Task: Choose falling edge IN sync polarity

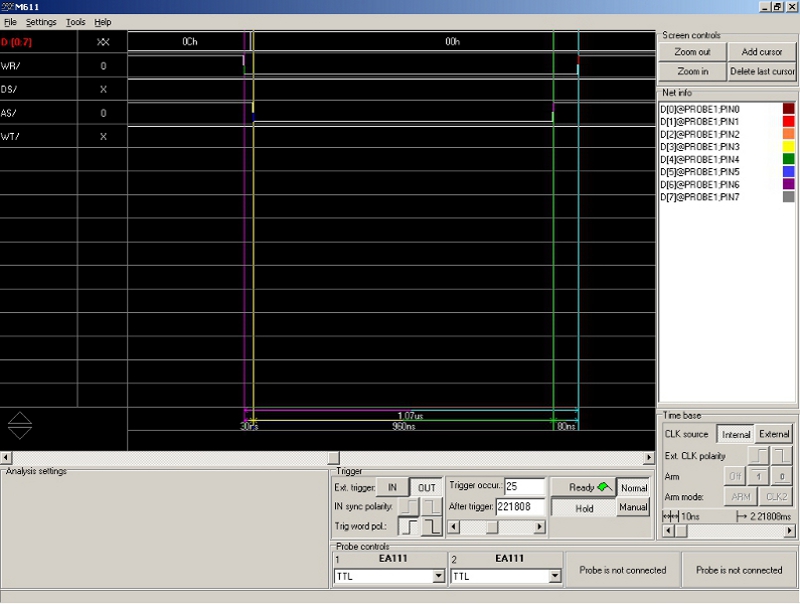Action: click(432, 507)
